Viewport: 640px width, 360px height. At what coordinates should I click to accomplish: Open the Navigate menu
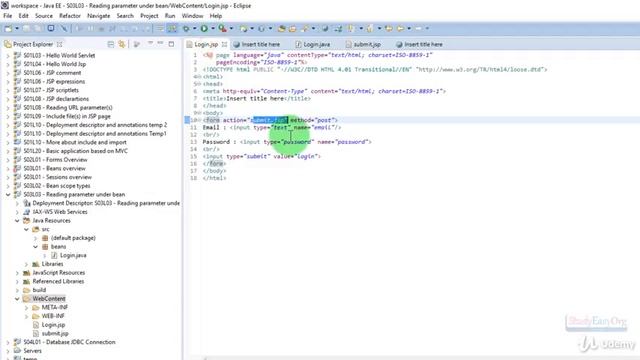tap(98, 16)
